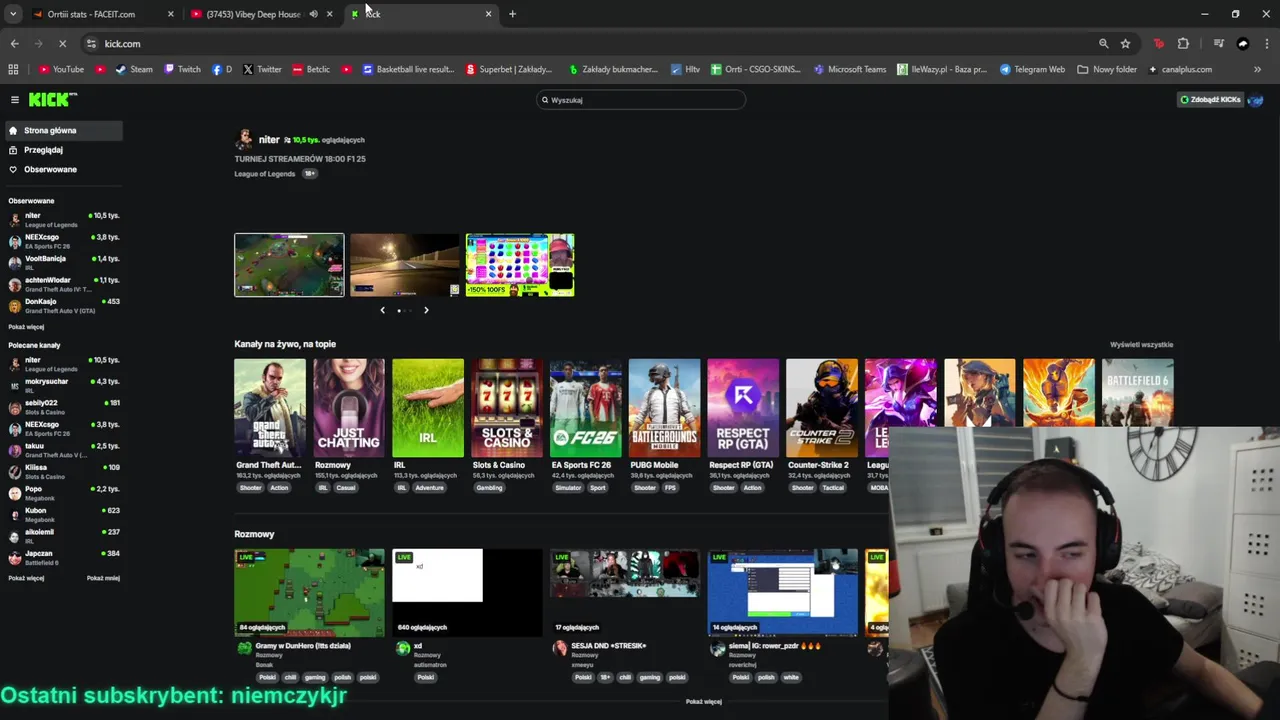Viewport: 1280px width, 720px height.
Task: Open the Counter-Strike 2 category card
Action: 822,407
